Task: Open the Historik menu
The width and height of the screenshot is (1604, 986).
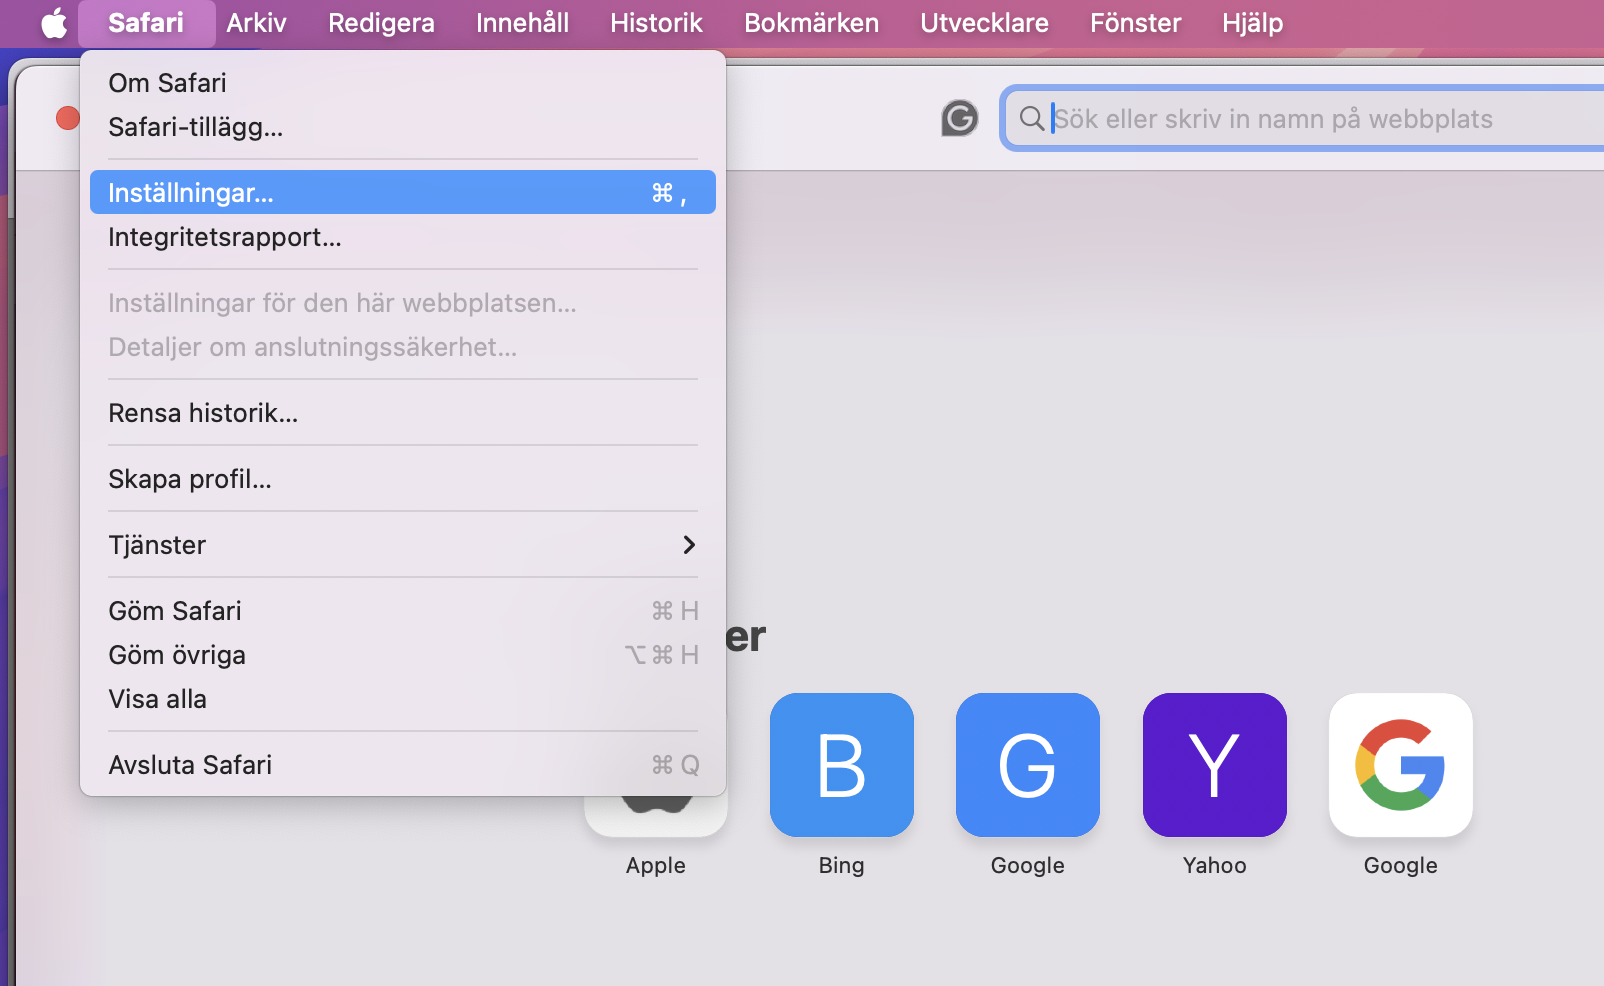Action: 656,23
